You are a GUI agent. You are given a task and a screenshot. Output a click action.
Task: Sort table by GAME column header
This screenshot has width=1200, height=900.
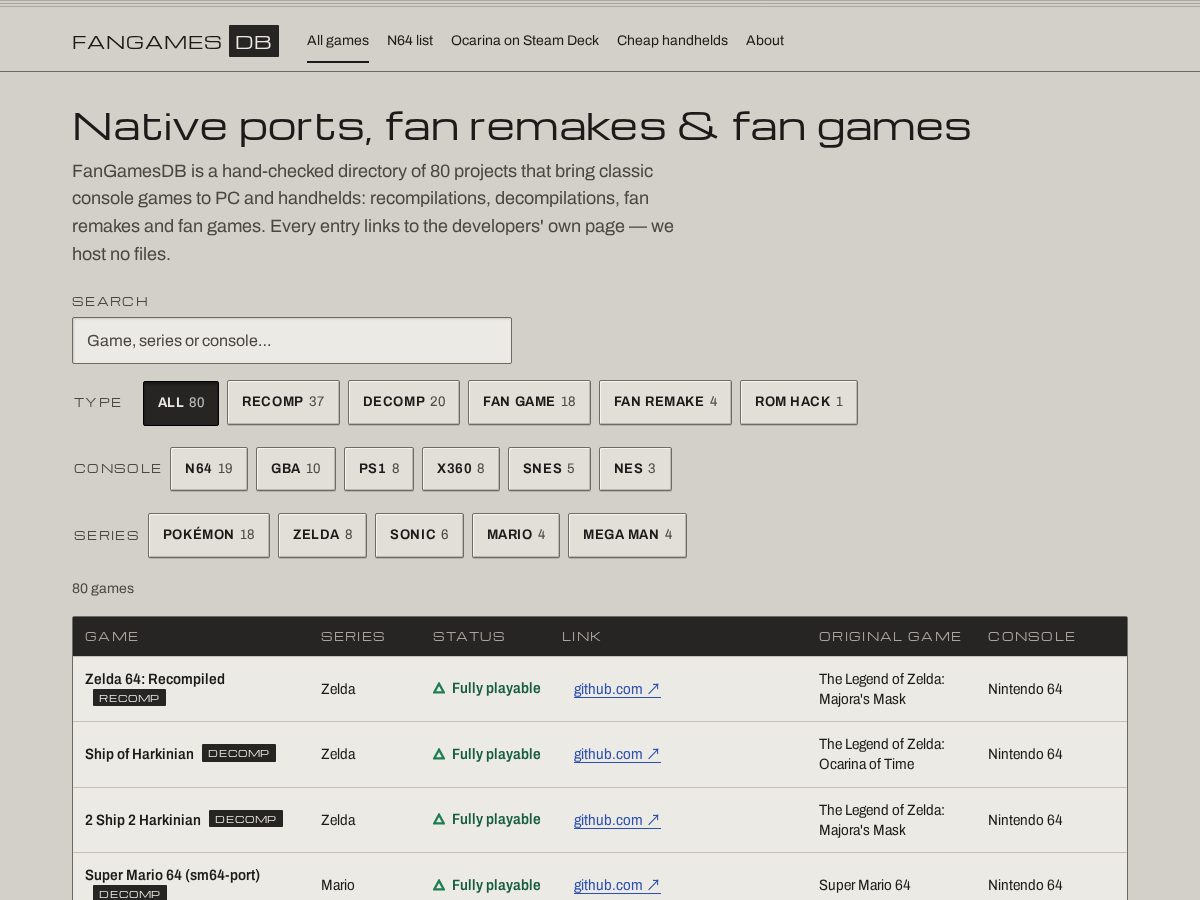112,637
